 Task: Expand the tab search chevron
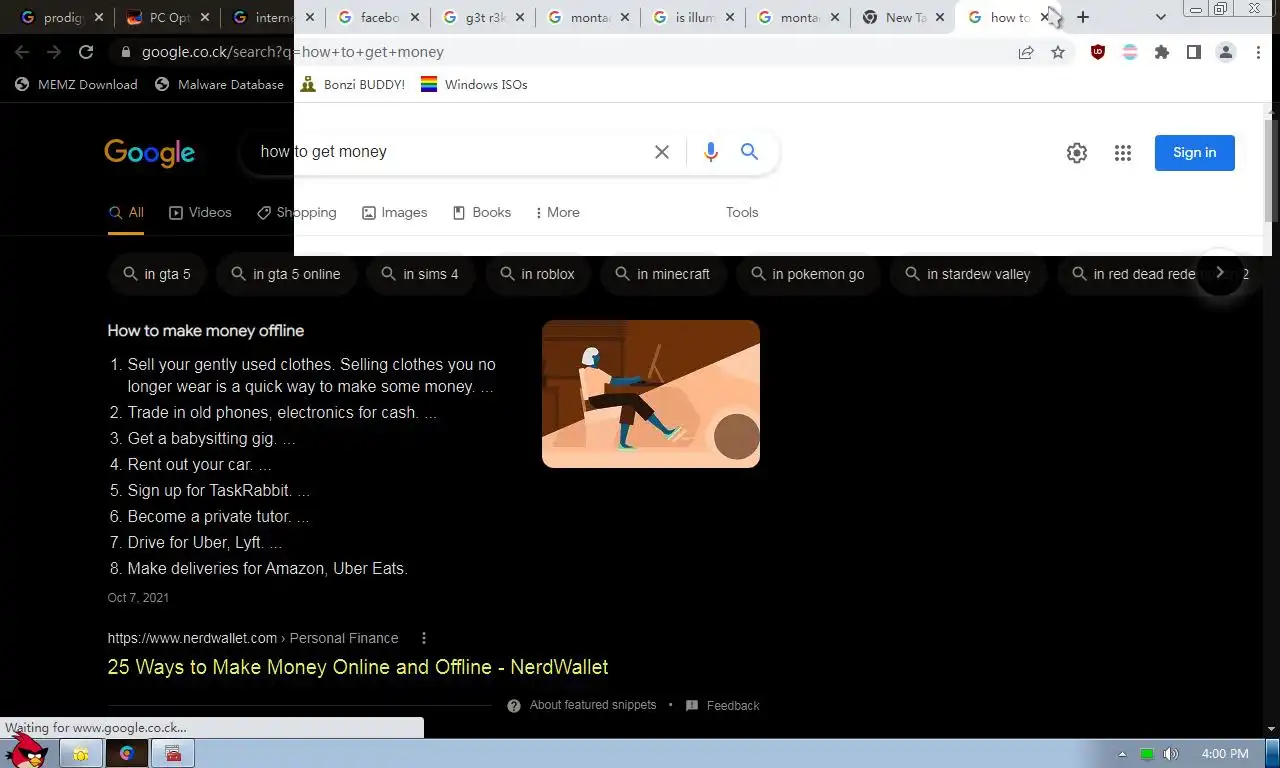point(1160,17)
